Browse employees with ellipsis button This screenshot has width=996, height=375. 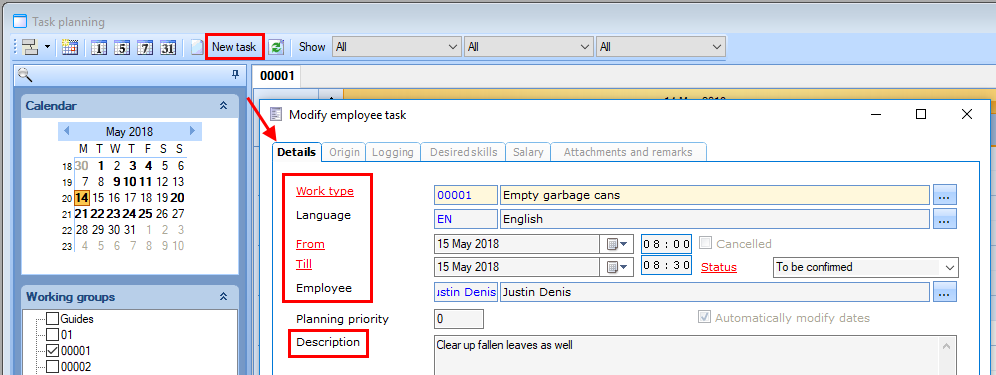coord(944,292)
